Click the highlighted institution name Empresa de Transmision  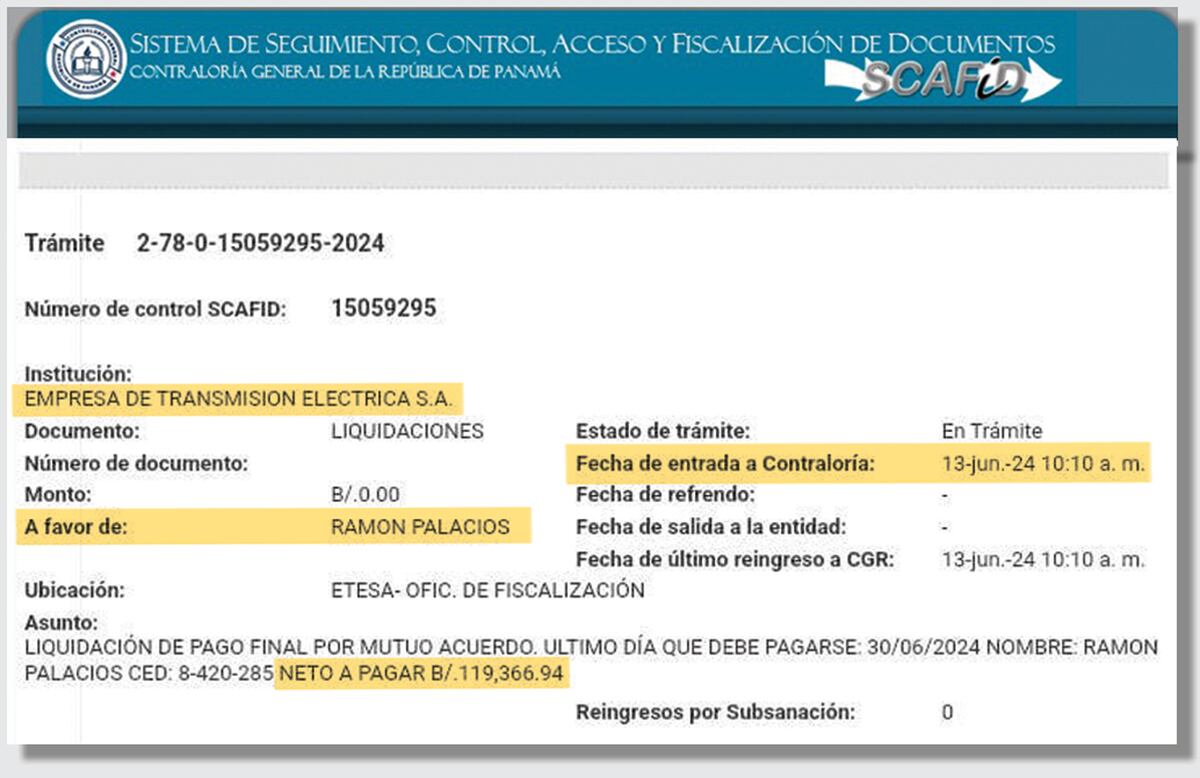[239, 399]
